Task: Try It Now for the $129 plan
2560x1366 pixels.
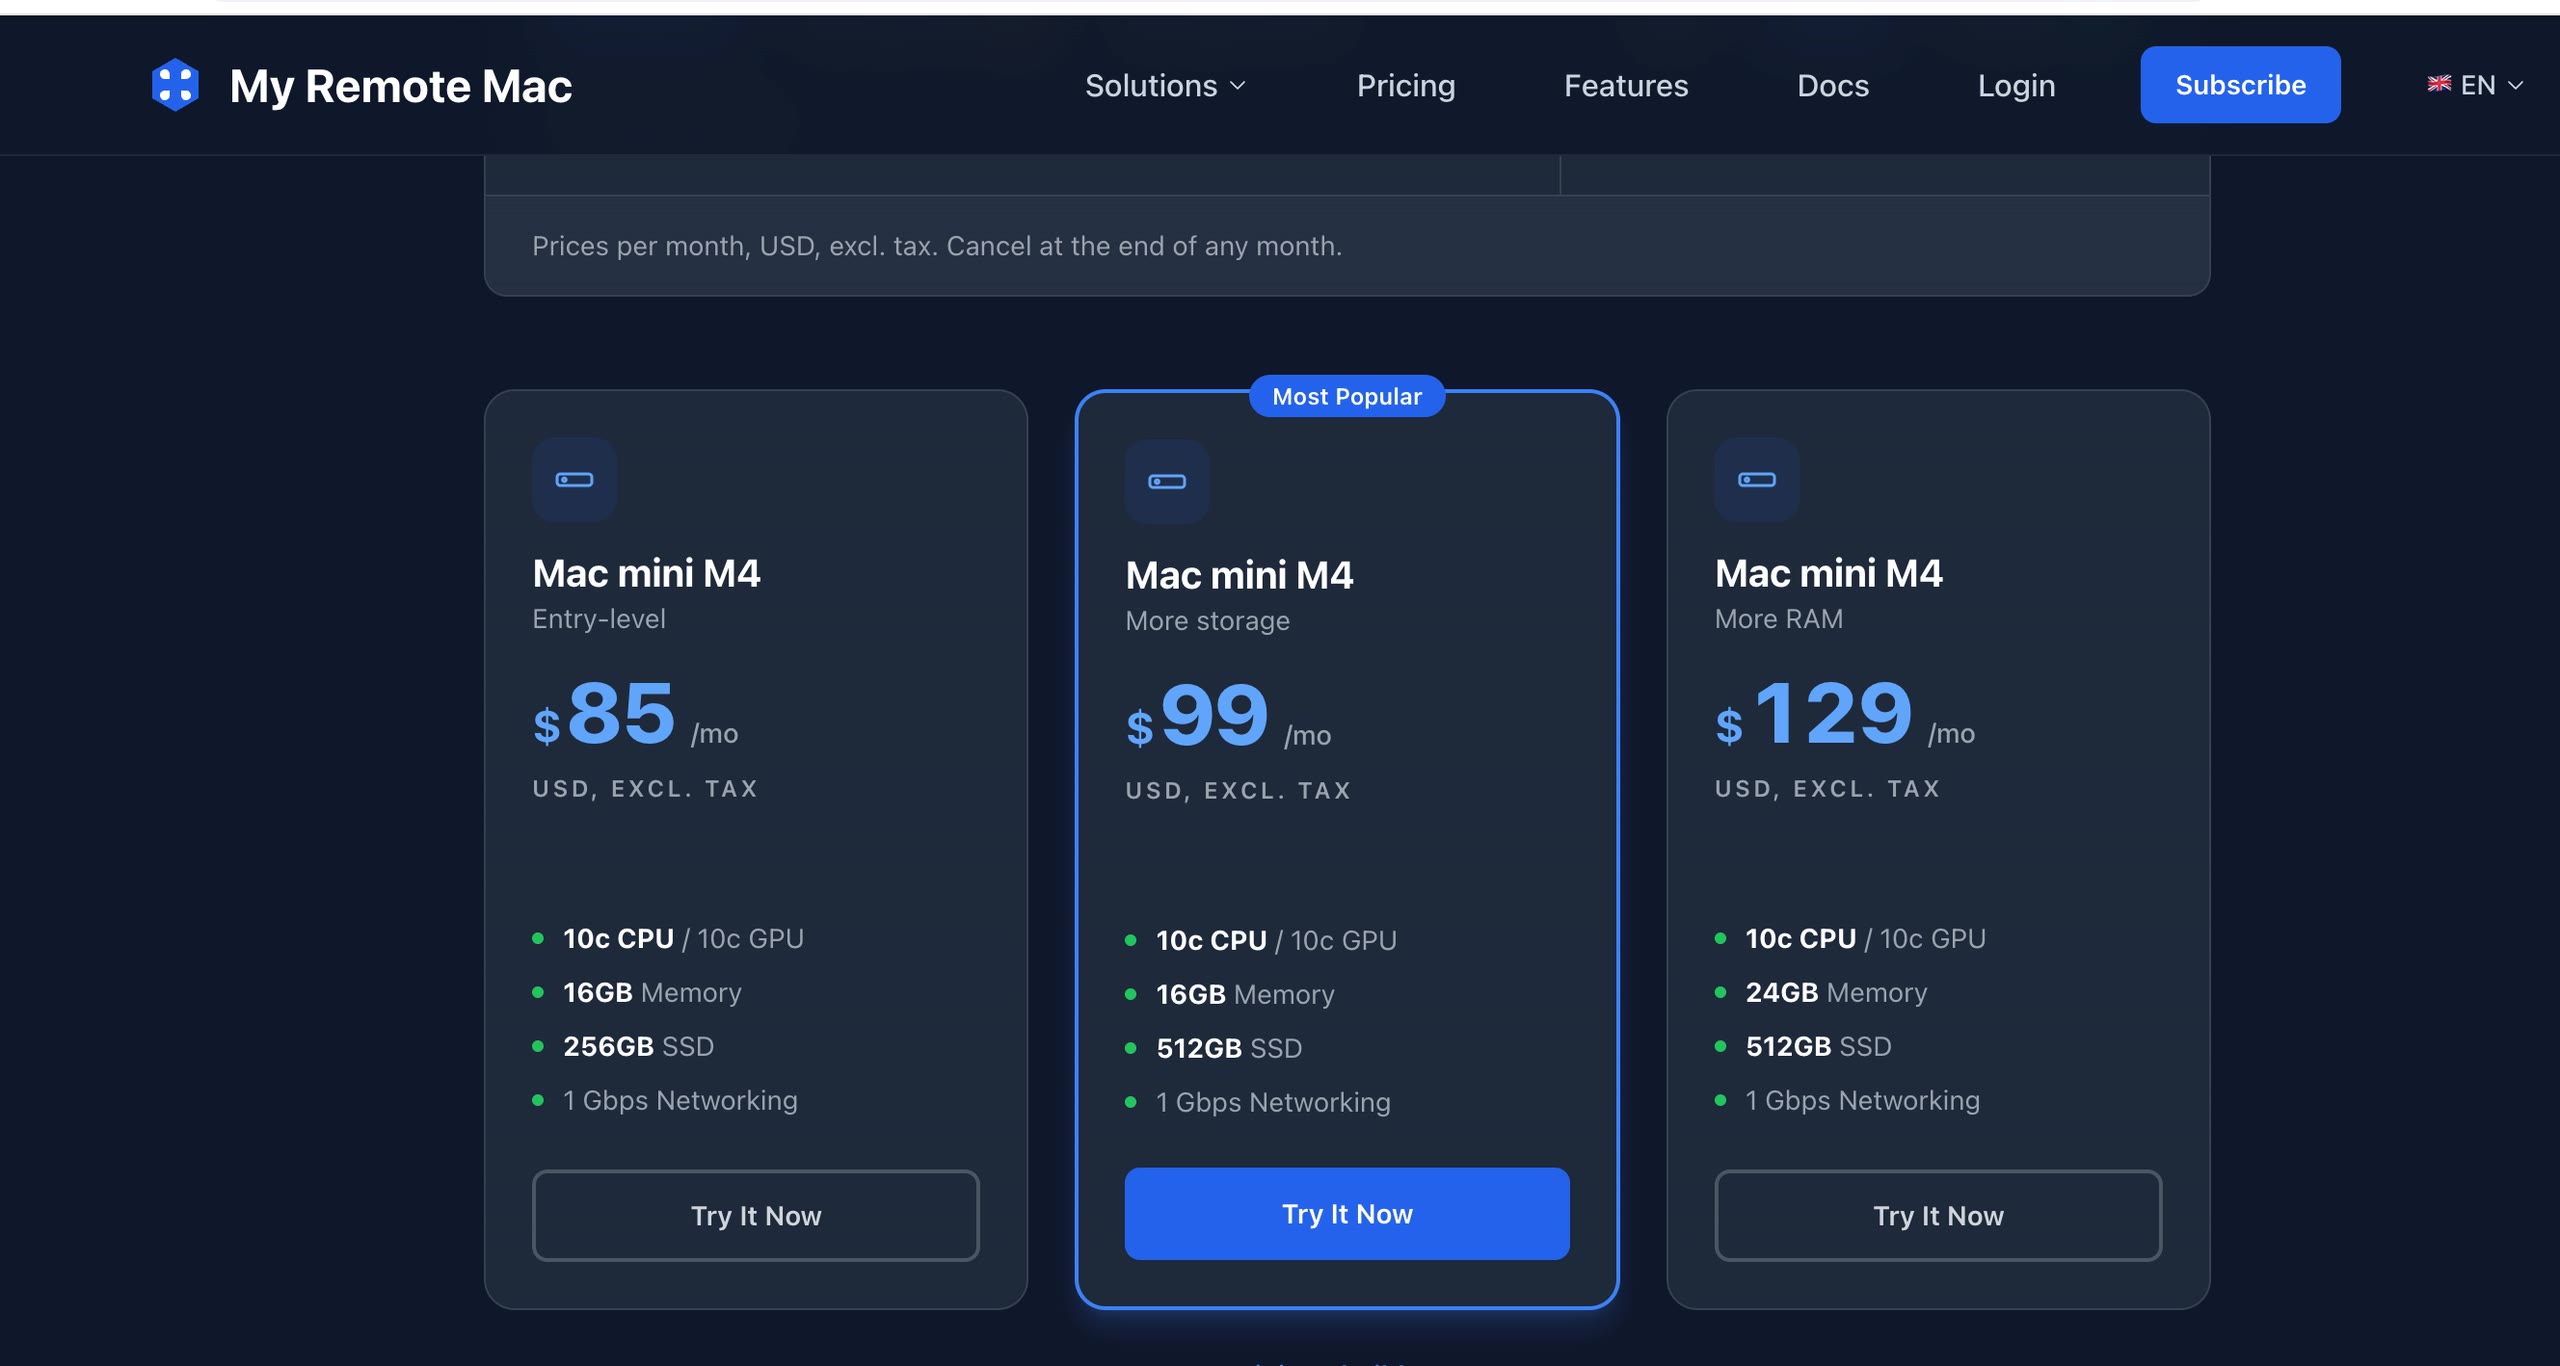Action: click(x=1938, y=1216)
